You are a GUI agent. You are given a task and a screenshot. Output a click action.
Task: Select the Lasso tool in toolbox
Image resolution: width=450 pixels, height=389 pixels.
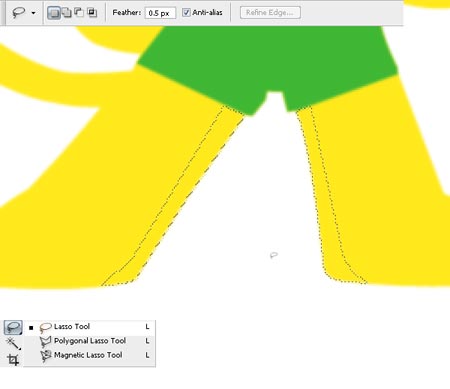(13, 327)
